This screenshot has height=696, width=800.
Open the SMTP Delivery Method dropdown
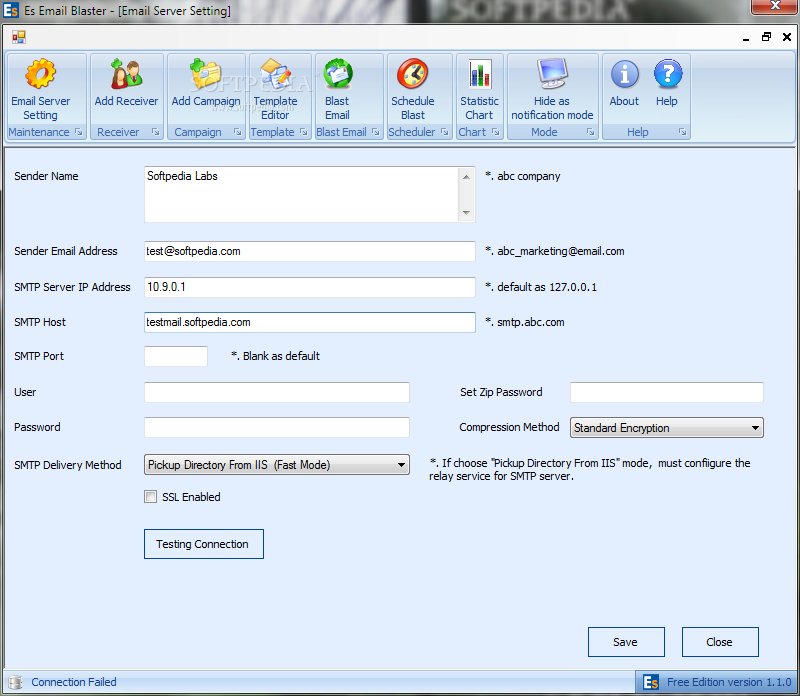(x=277, y=465)
